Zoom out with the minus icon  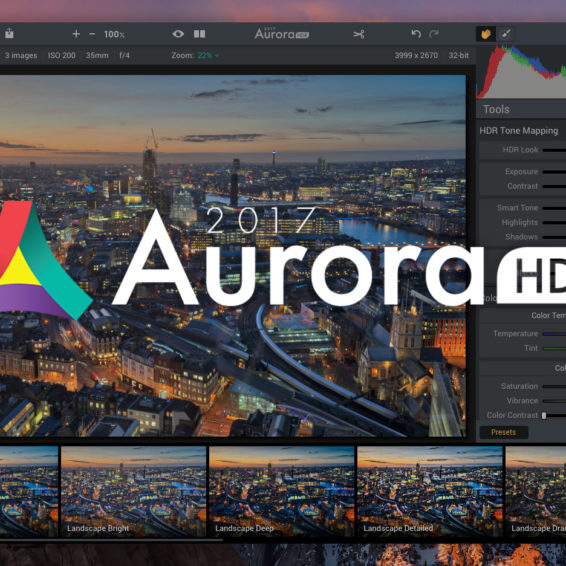(92, 34)
